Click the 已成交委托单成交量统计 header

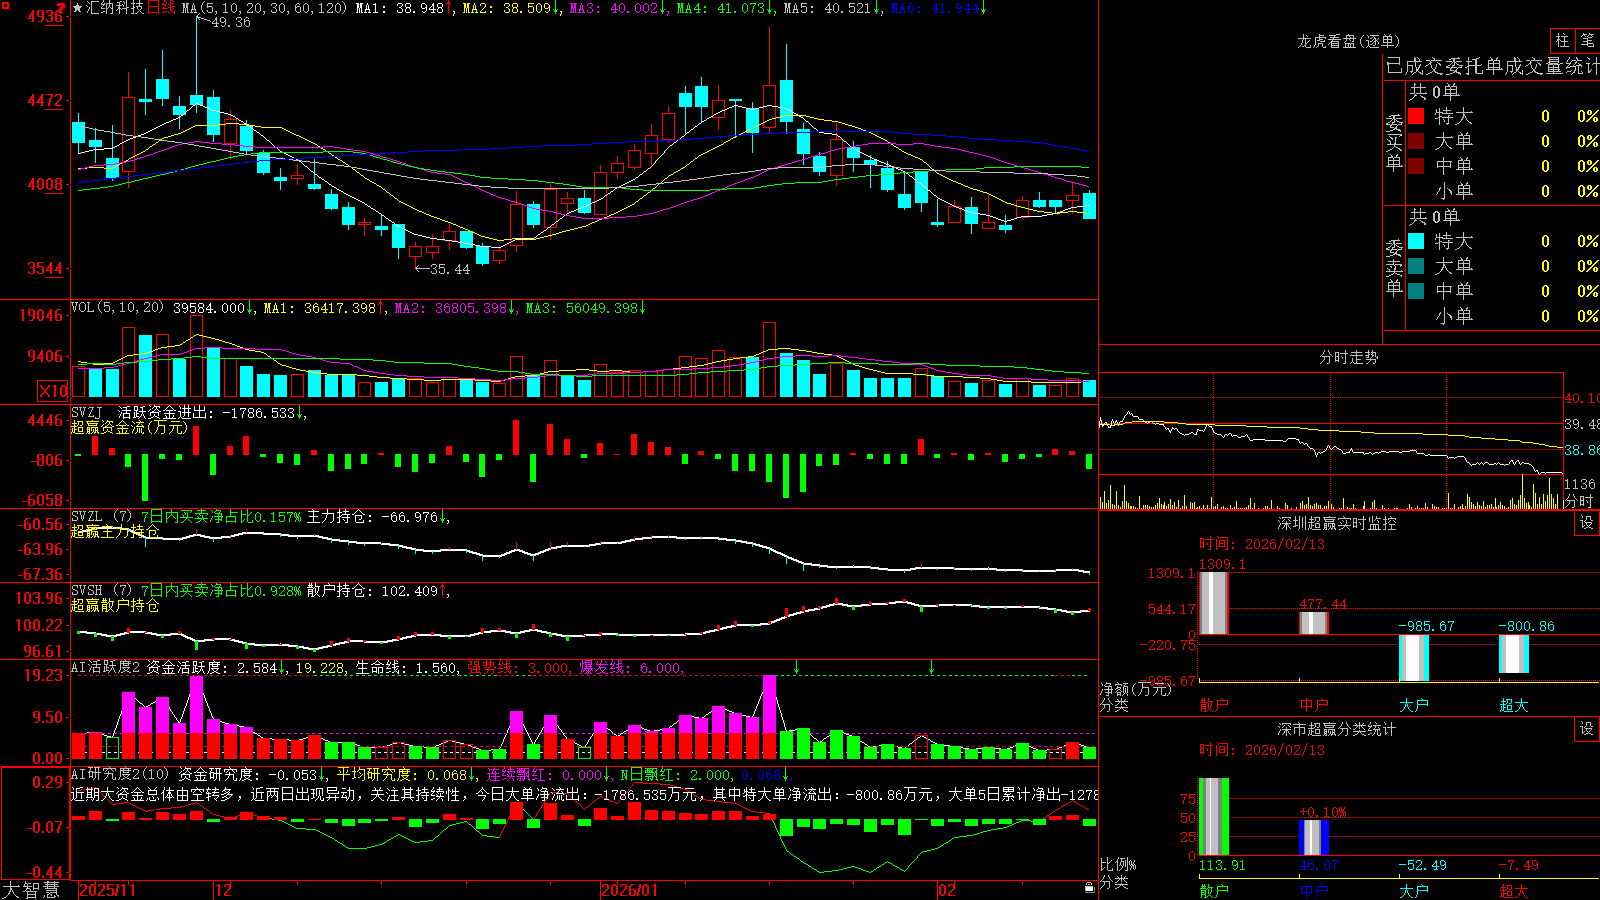[x=1492, y=66]
